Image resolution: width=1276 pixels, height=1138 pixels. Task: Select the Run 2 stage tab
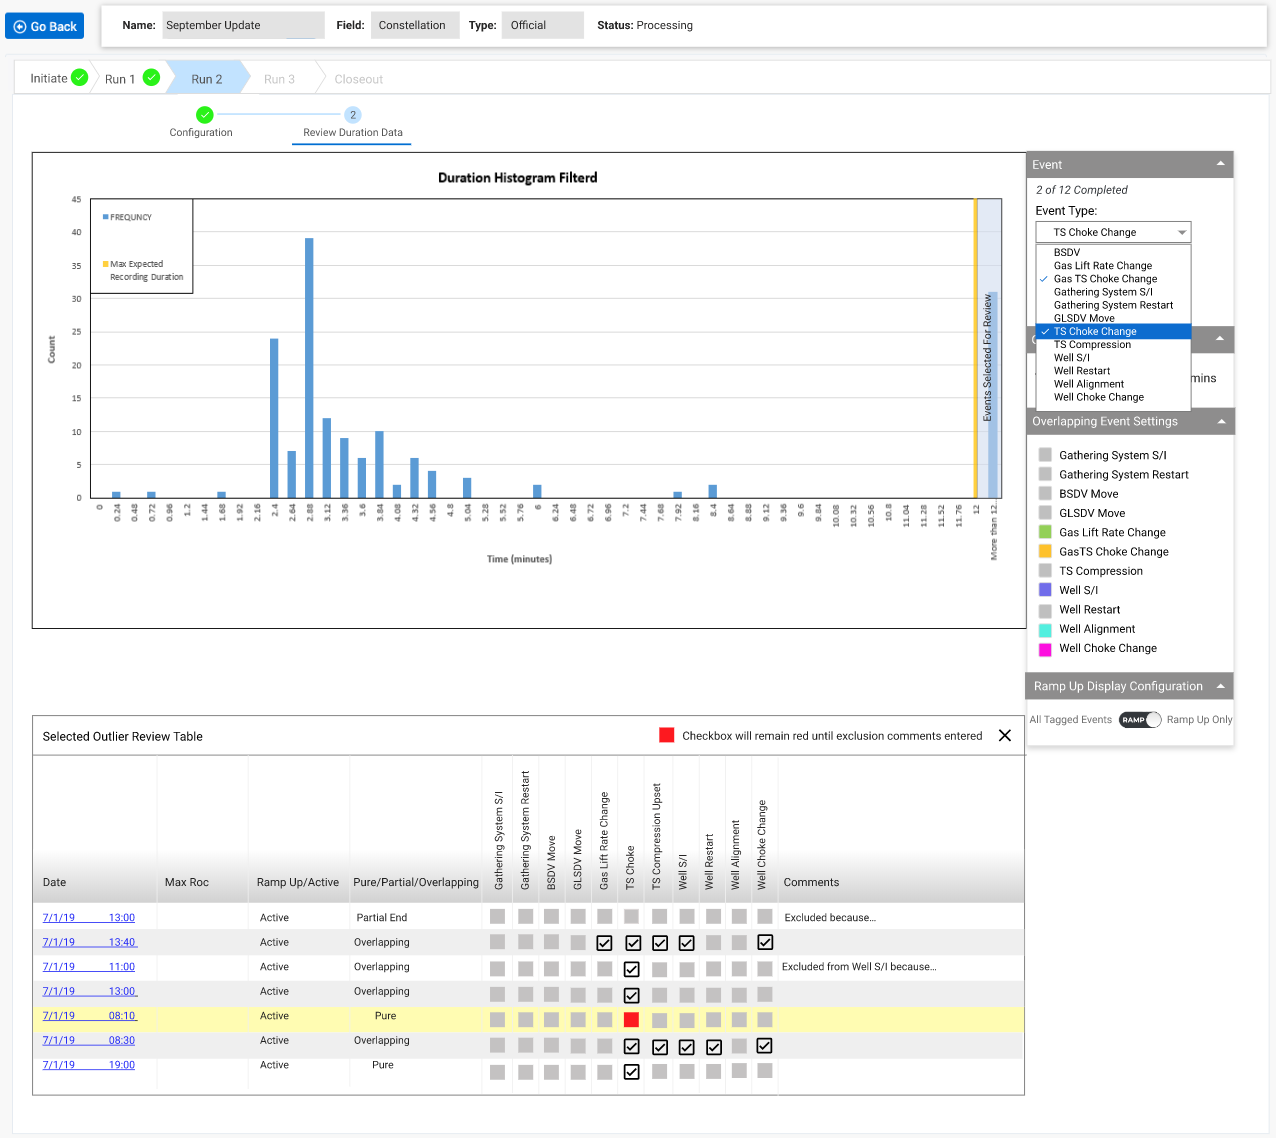tap(207, 79)
